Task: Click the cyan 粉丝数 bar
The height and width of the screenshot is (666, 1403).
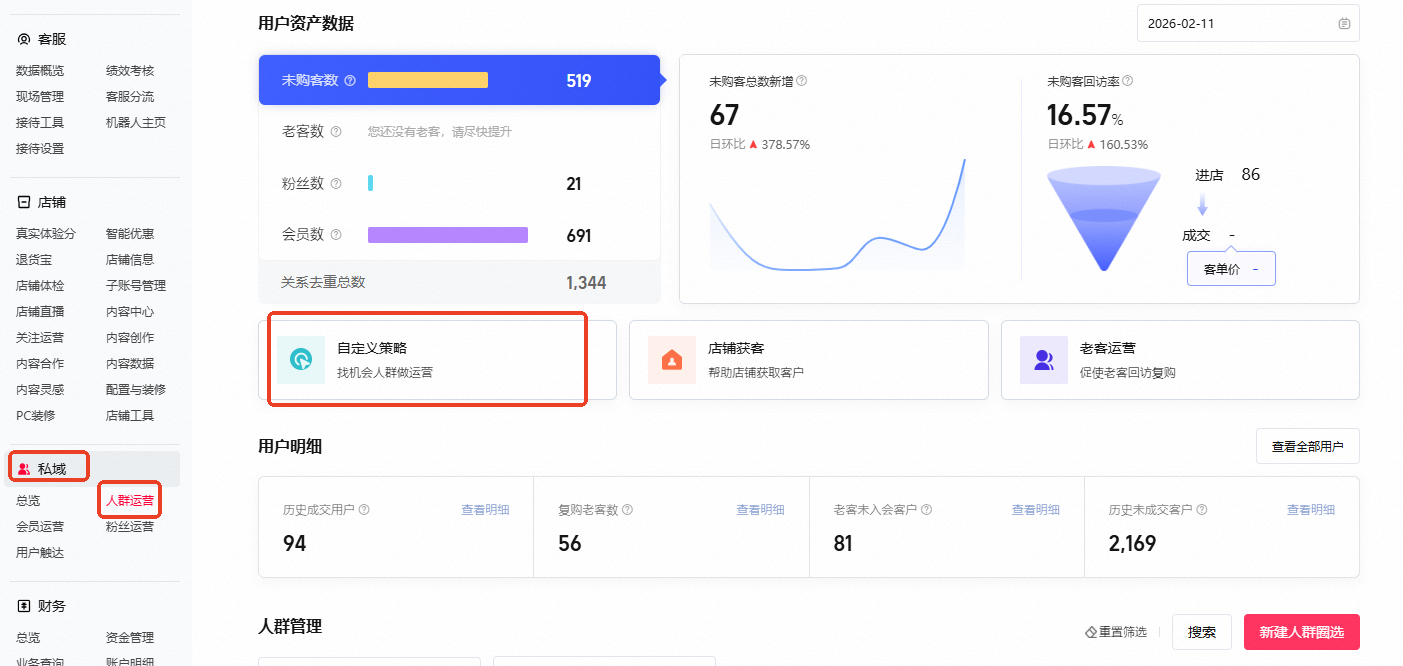Action: [370, 184]
